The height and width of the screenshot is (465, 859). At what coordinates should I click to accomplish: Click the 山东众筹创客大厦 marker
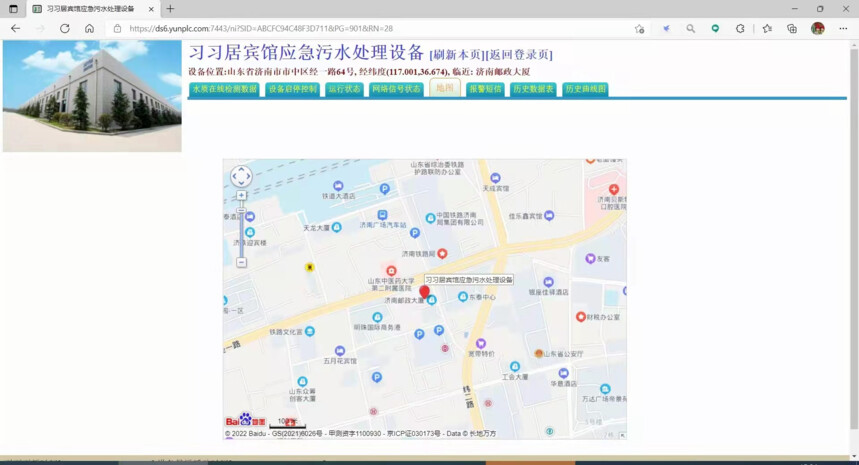pyautogui.click(x=302, y=381)
